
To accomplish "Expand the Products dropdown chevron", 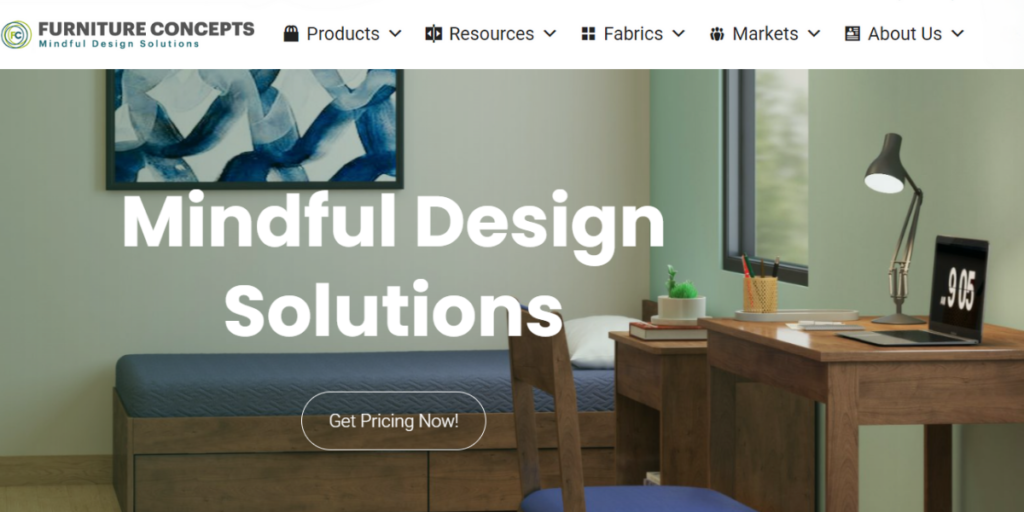I will click(x=395, y=34).
